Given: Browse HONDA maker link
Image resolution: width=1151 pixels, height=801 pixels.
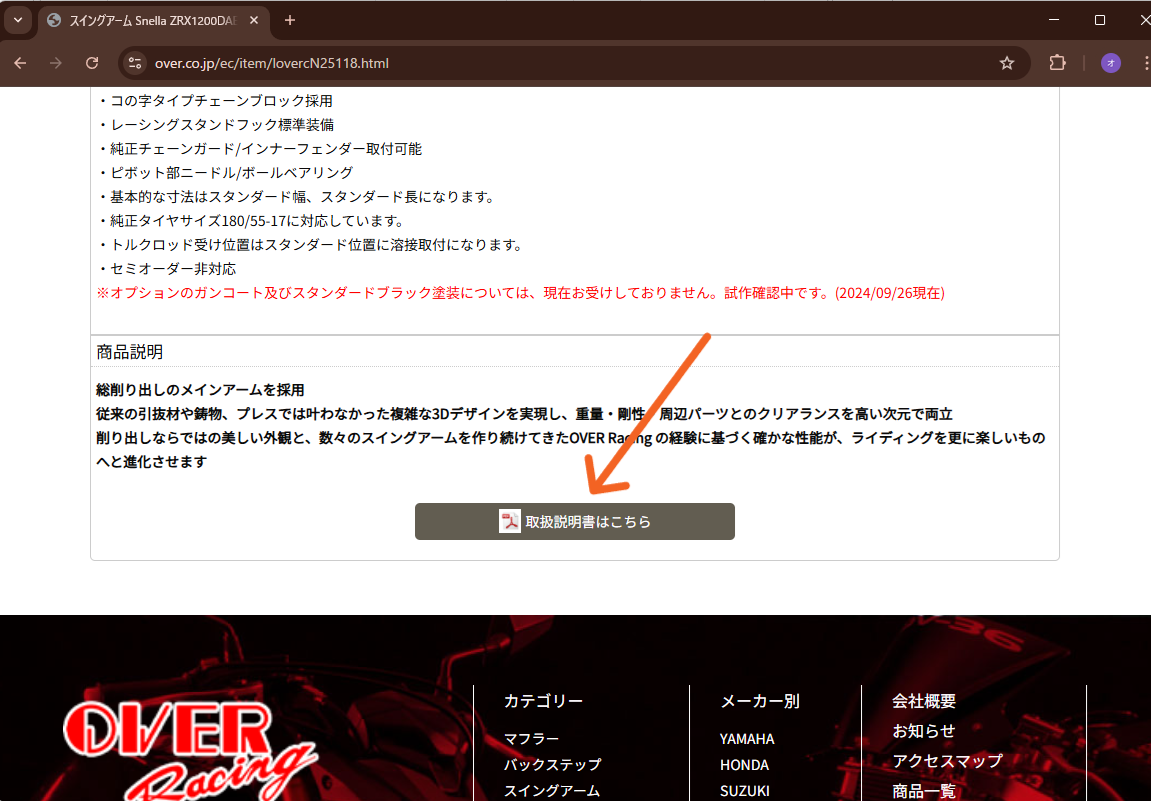Looking at the screenshot, I should pyautogui.click(x=744, y=765).
